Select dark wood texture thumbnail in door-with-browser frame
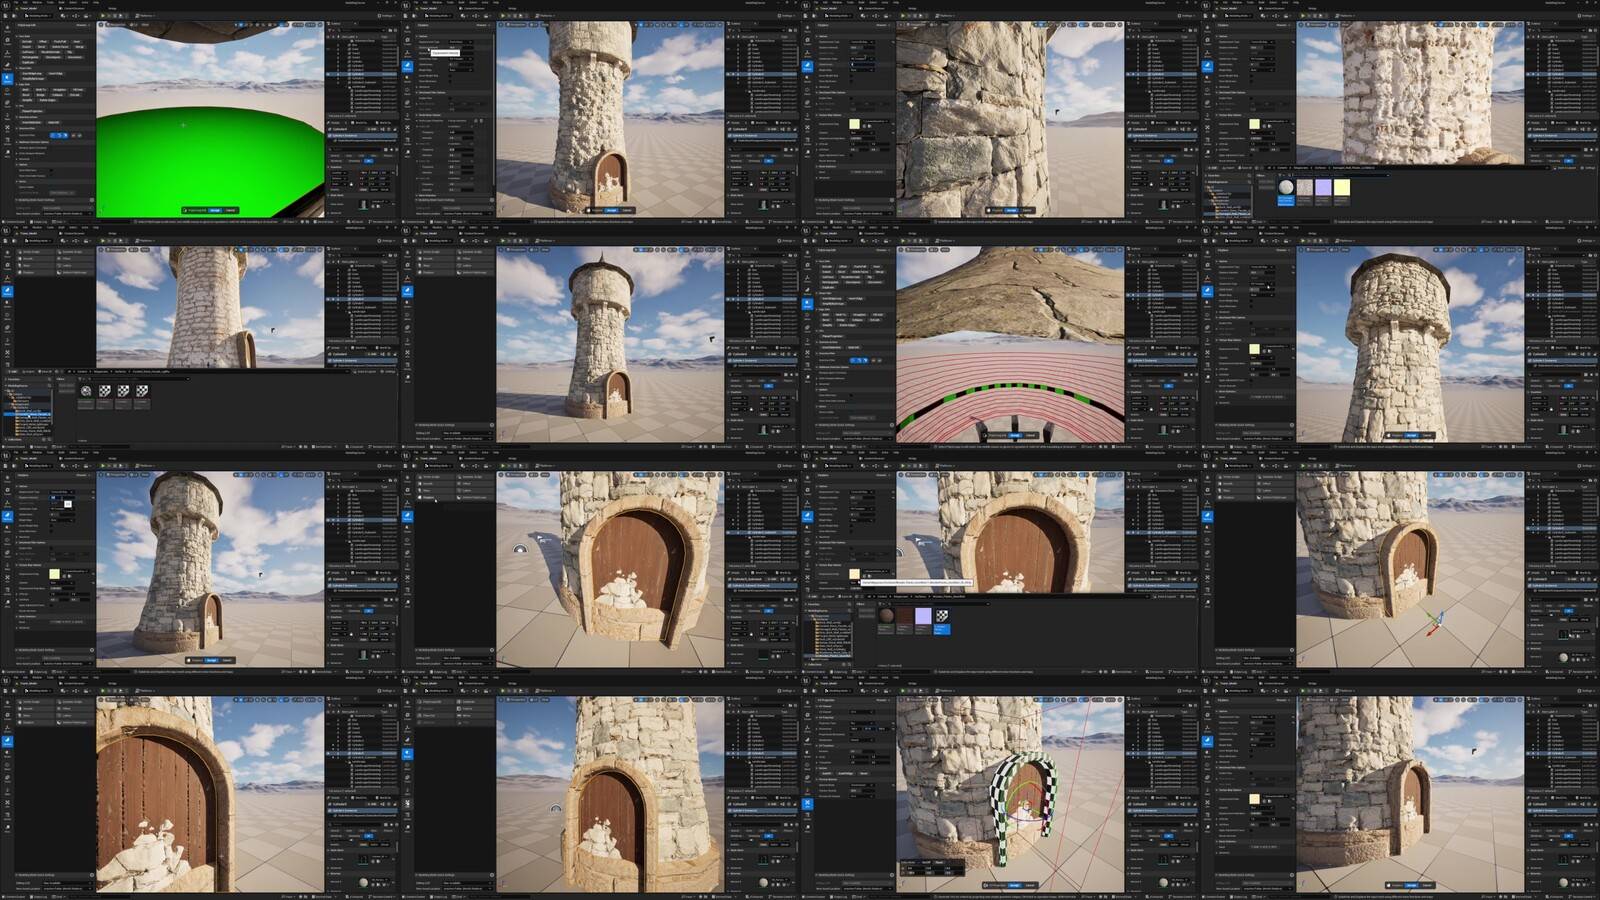1600x900 pixels. (x=905, y=616)
